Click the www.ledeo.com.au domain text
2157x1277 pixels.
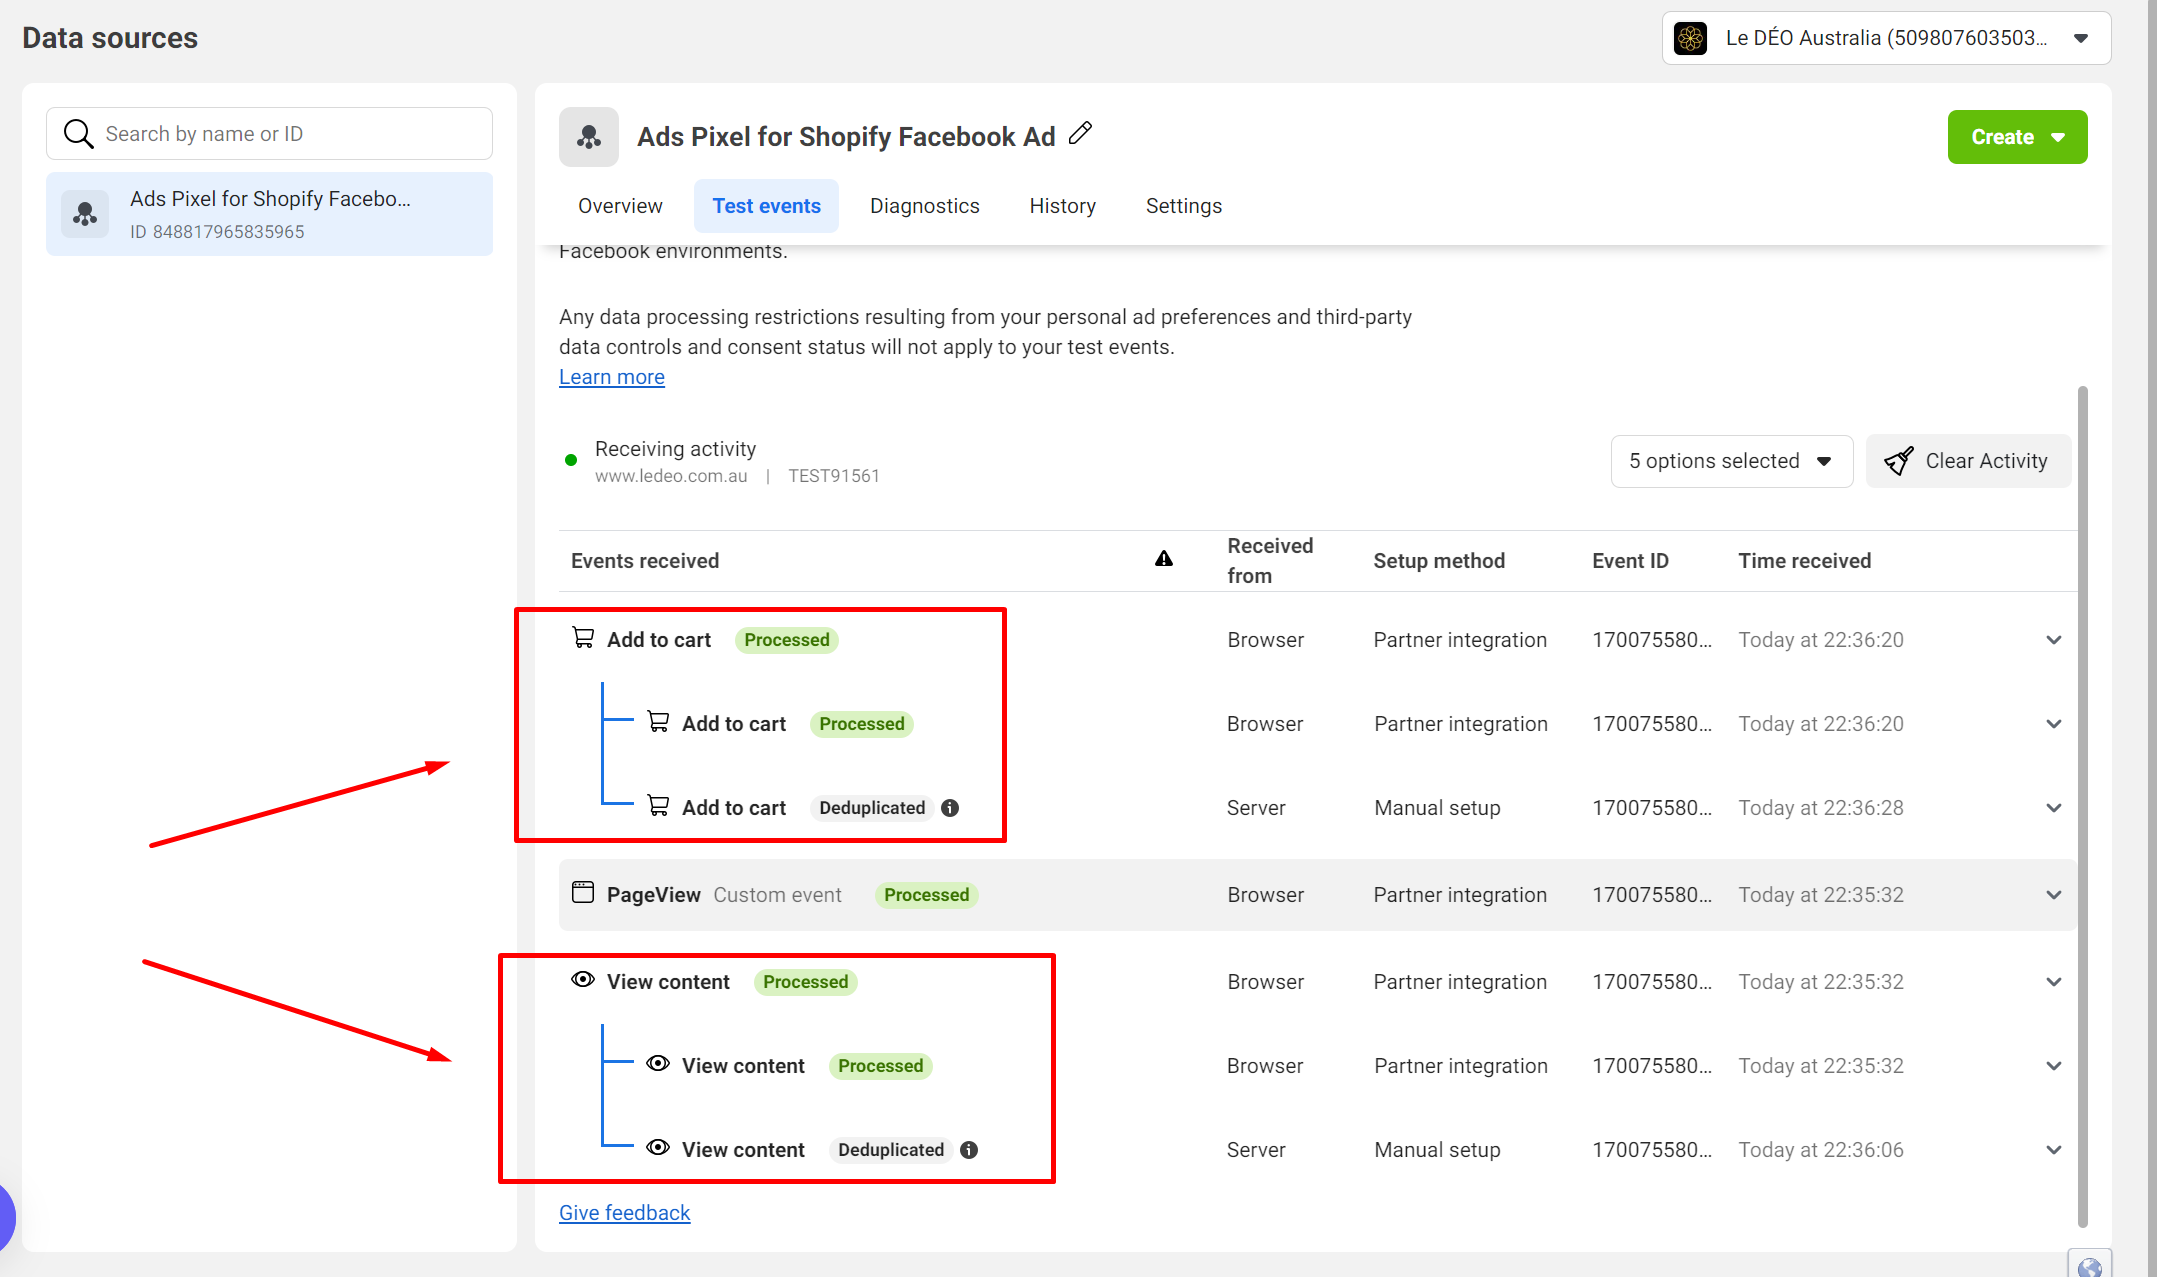[x=671, y=476]
